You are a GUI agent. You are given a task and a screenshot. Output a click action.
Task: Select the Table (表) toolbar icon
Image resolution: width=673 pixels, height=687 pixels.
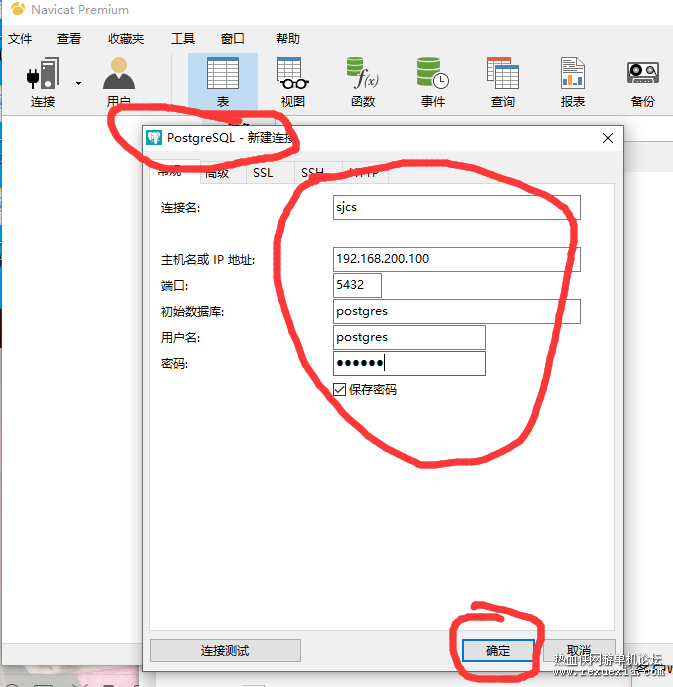[223, 73]
